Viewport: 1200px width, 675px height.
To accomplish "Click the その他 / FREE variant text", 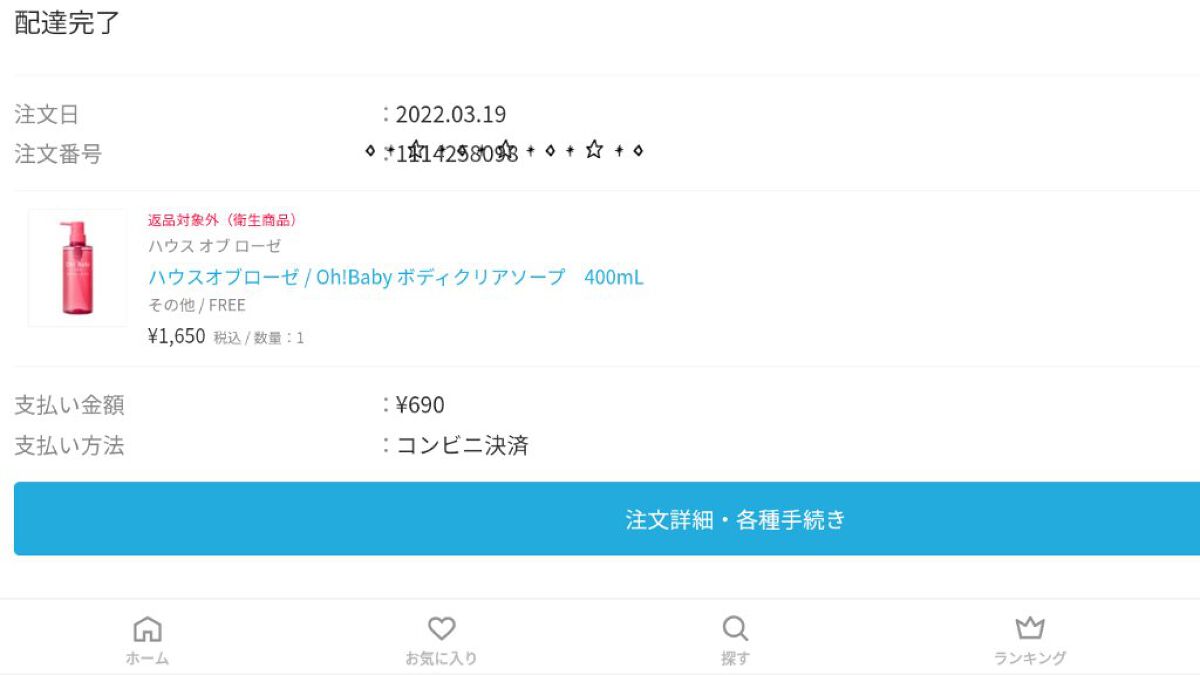I will [x=197, y=305].
